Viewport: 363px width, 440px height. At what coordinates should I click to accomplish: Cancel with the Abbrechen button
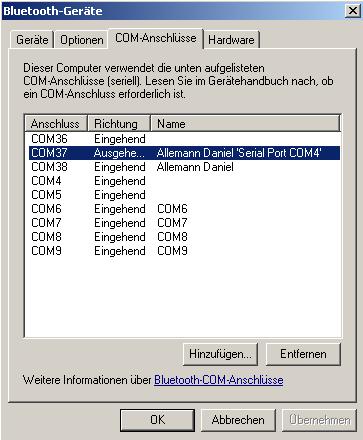tap(238, 420)
